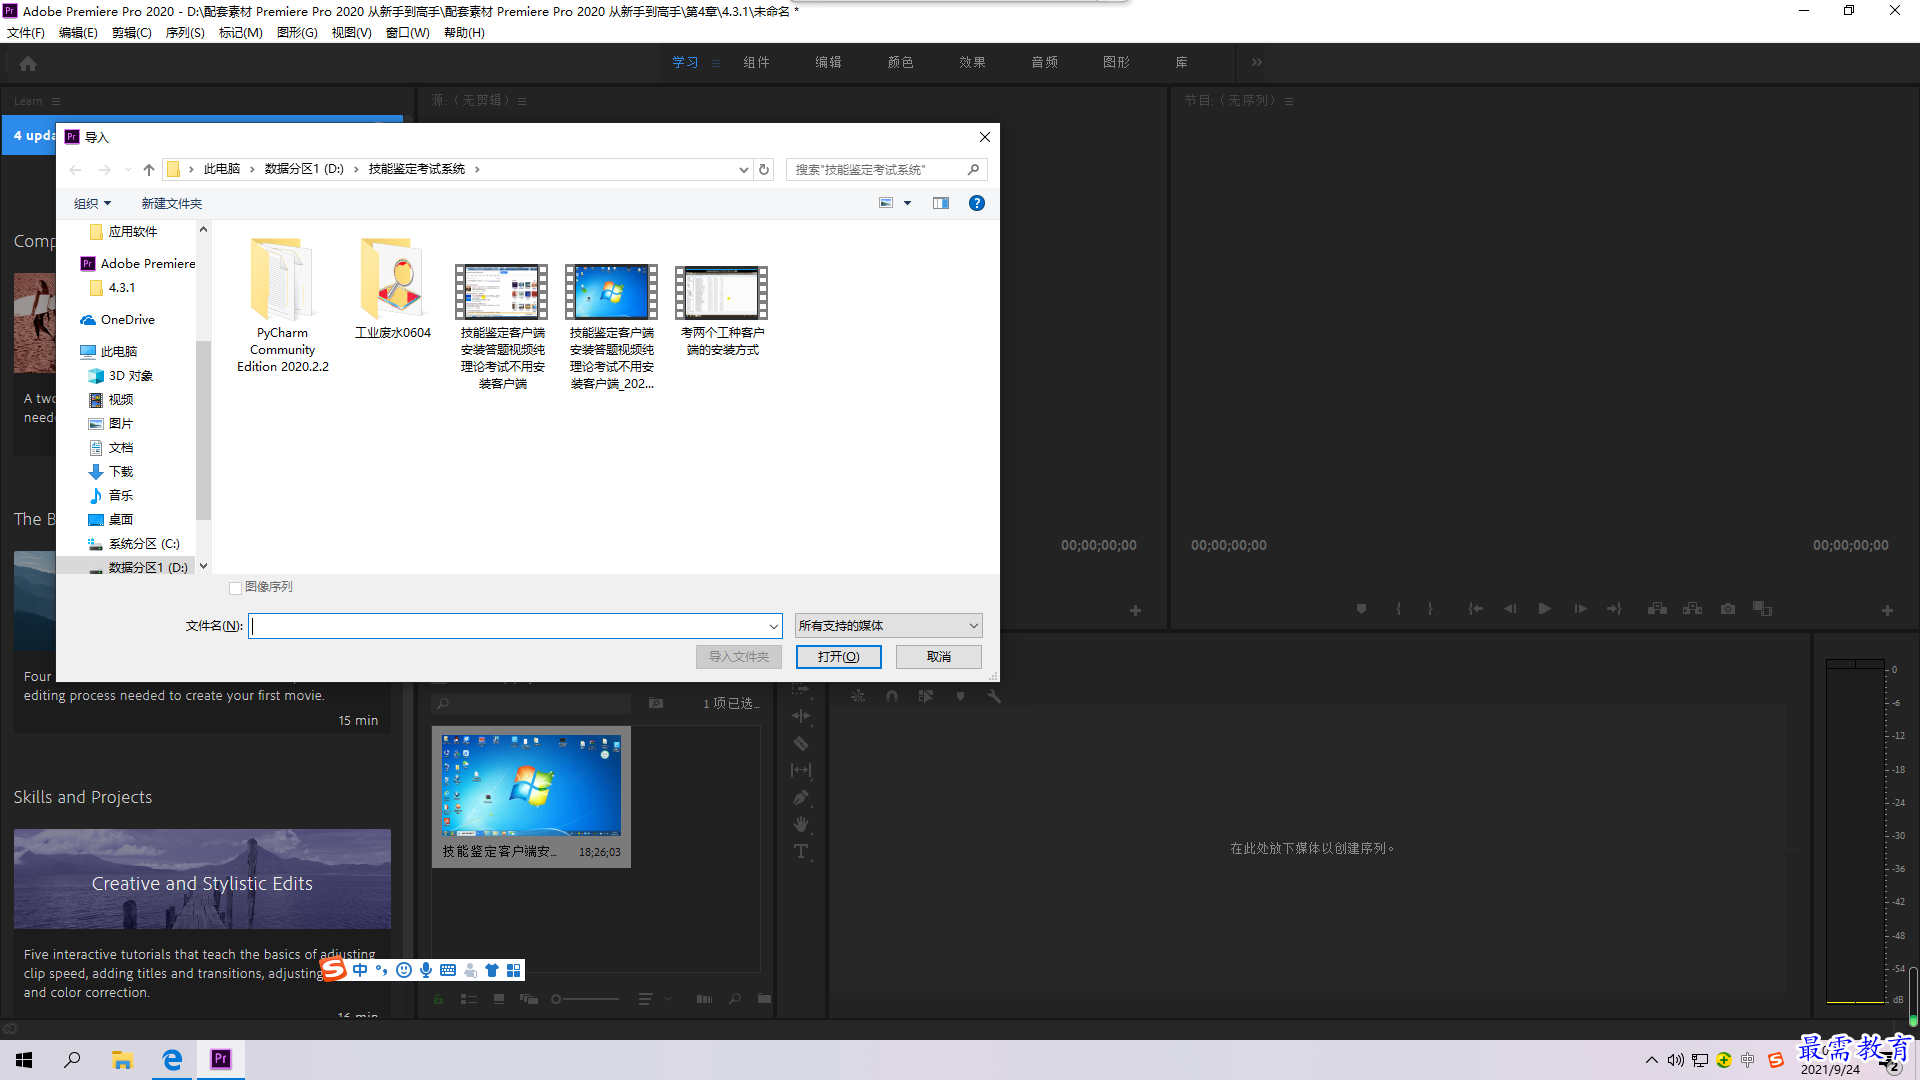
Task: Step forward one frame in Program monitor
Action: point(1580,608)
